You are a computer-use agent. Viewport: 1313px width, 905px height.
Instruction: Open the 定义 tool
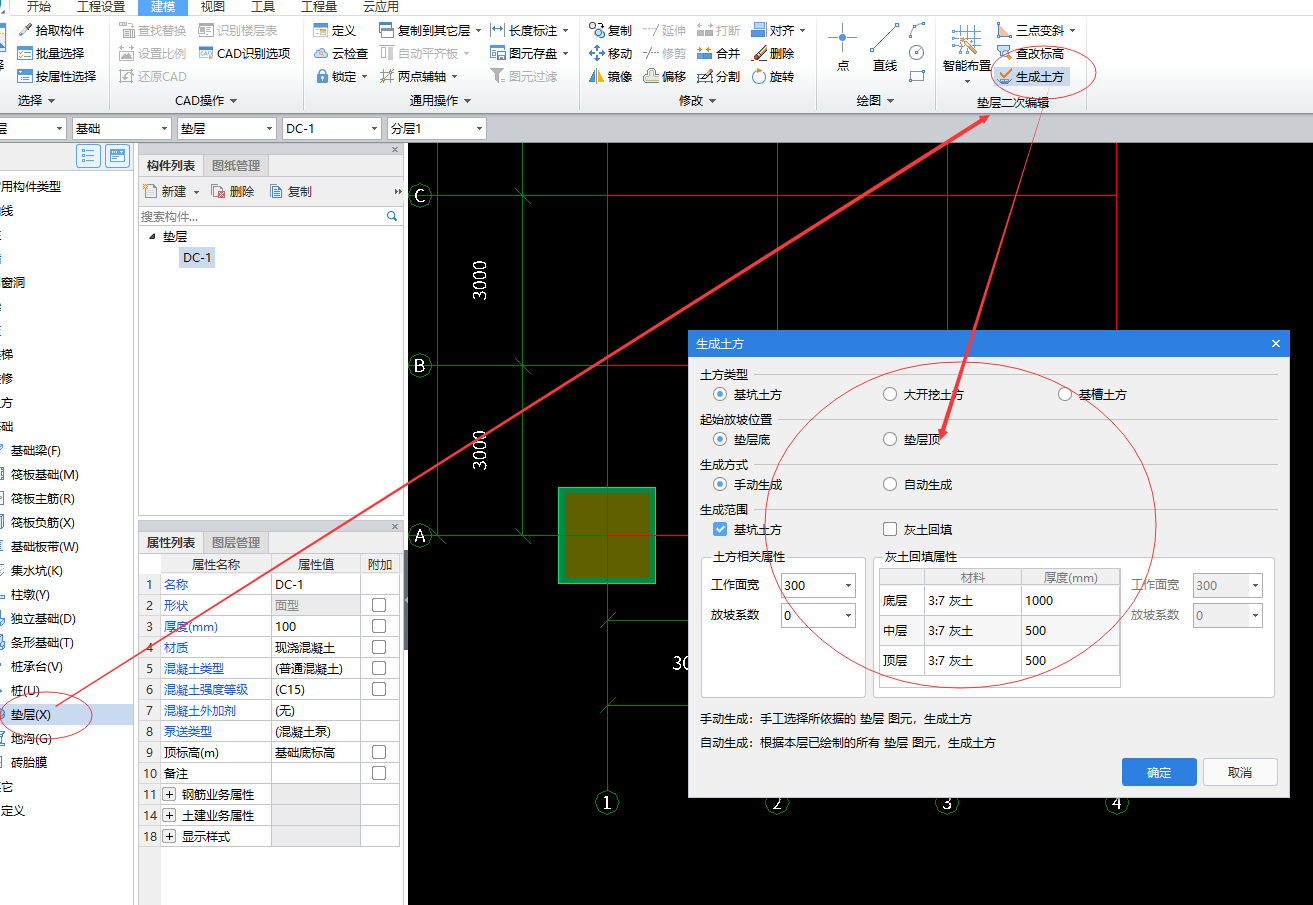coord(335,30)
